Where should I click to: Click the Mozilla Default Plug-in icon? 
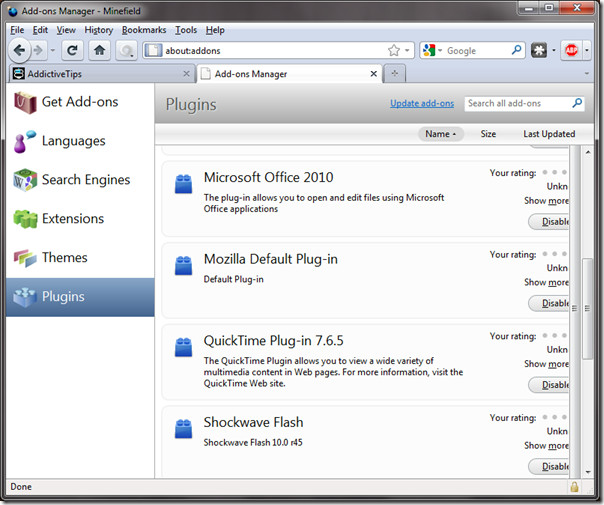click(183, 265)
